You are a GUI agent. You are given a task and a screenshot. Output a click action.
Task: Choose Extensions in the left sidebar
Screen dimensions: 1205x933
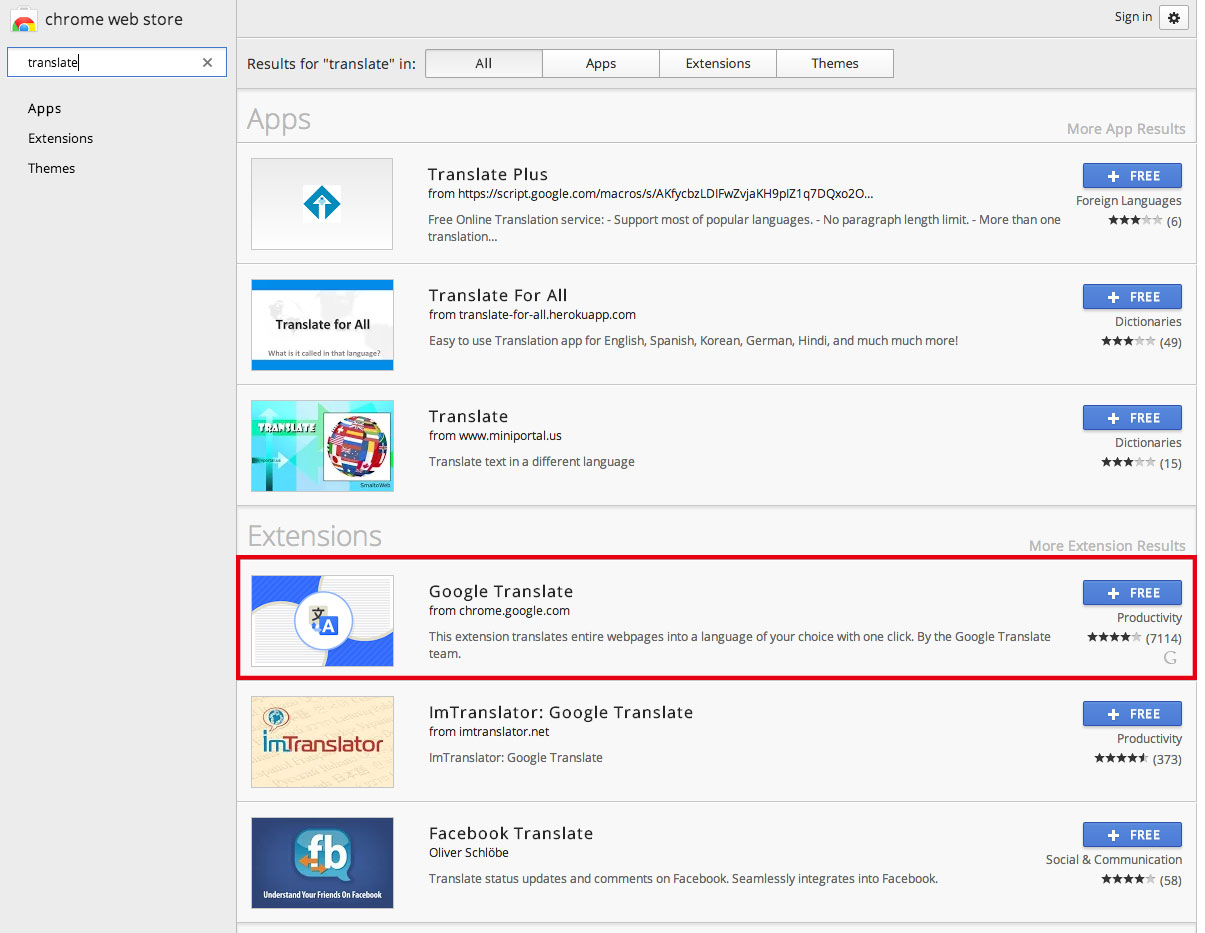[x=60, y=138]
